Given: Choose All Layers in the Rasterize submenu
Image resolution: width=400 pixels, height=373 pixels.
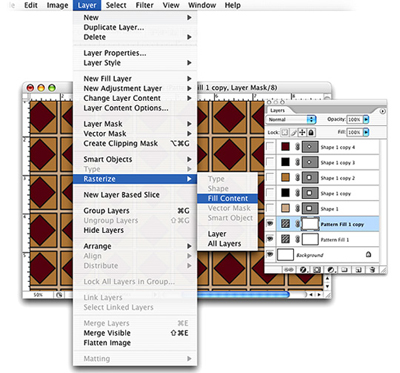Looking at the screenshot, I should [227, 244].
